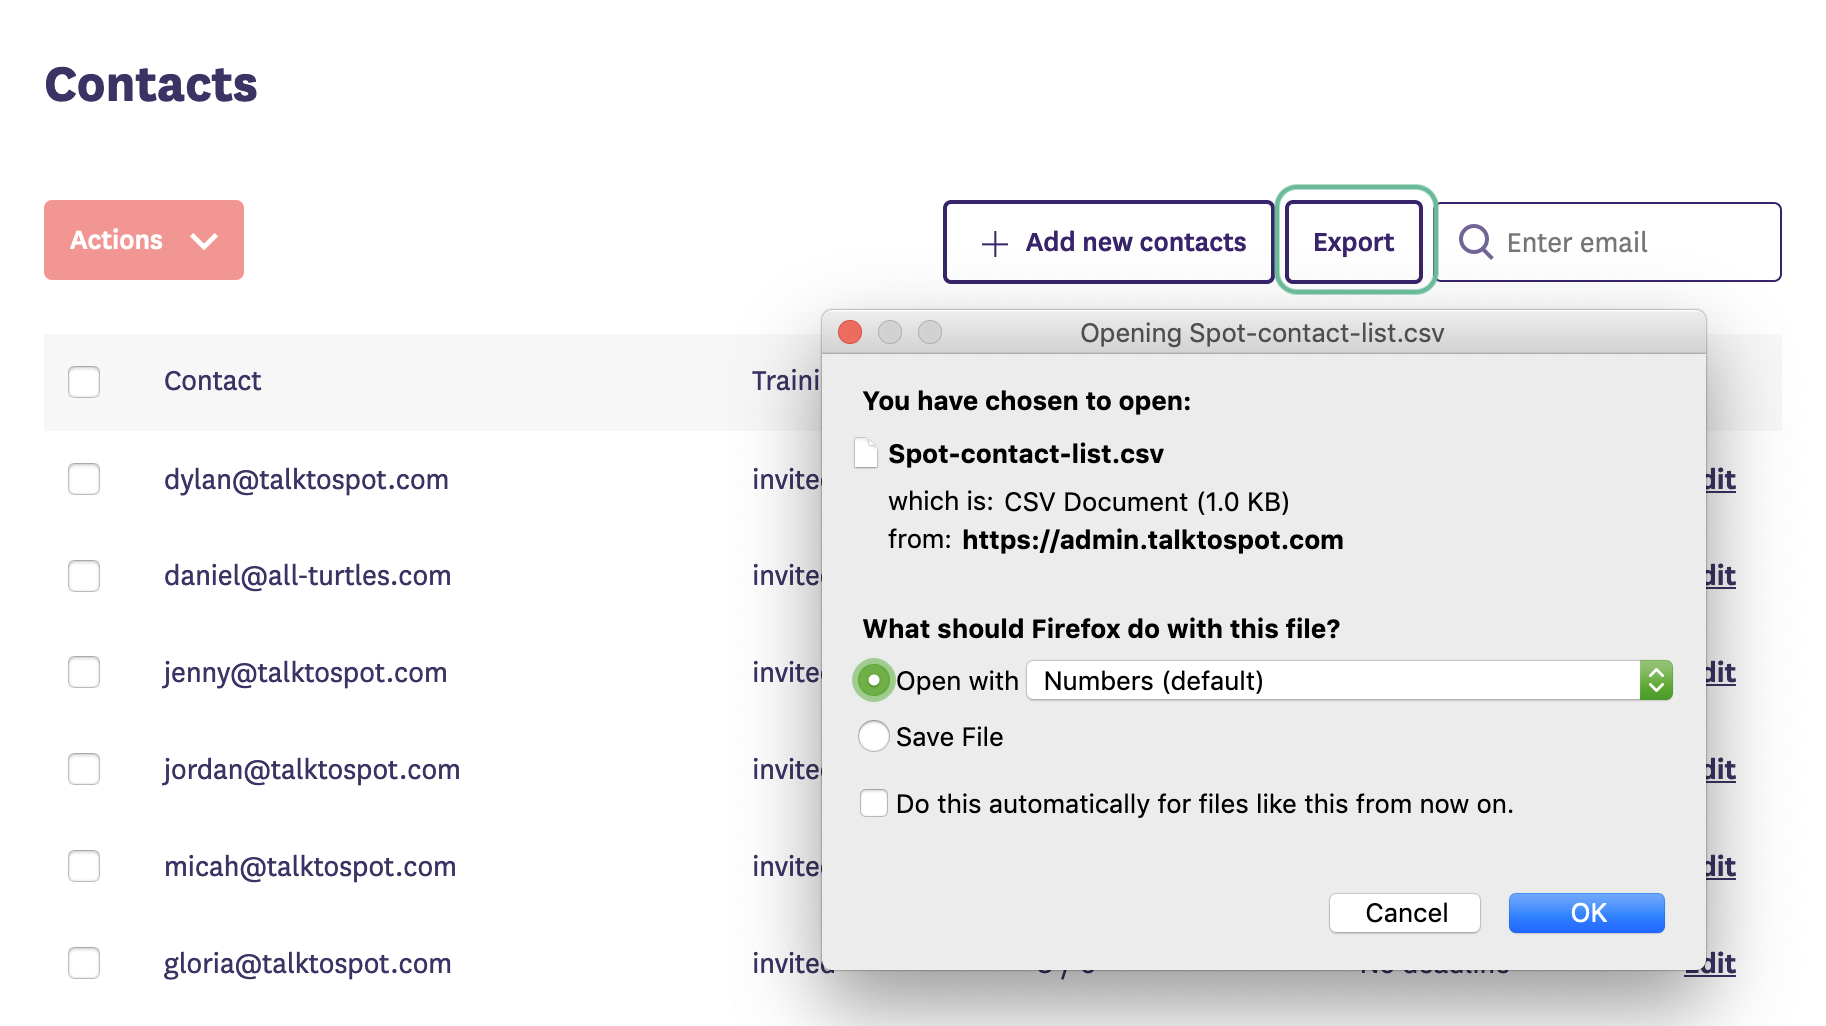Click the search magnifier icon
The image size is (1826, 1026).
coord(1475,242)
